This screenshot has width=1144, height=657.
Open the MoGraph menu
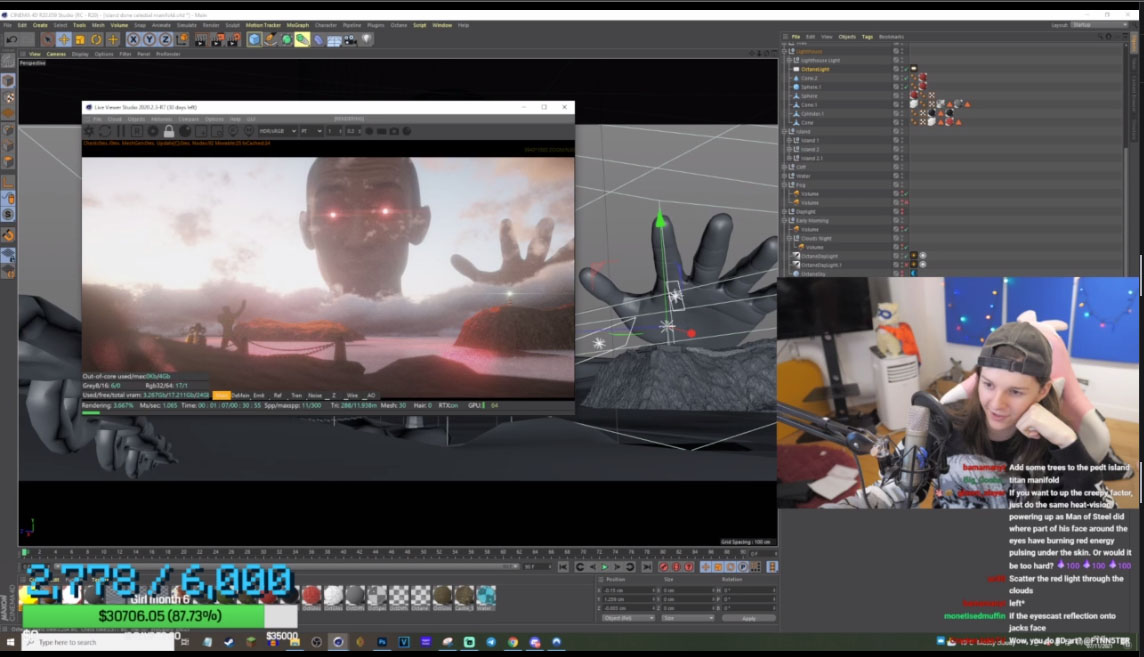pos(298,25)
